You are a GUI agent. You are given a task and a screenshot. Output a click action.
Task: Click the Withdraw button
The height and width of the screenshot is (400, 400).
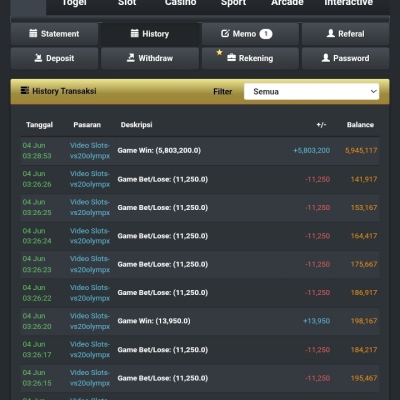pos(150,58)
